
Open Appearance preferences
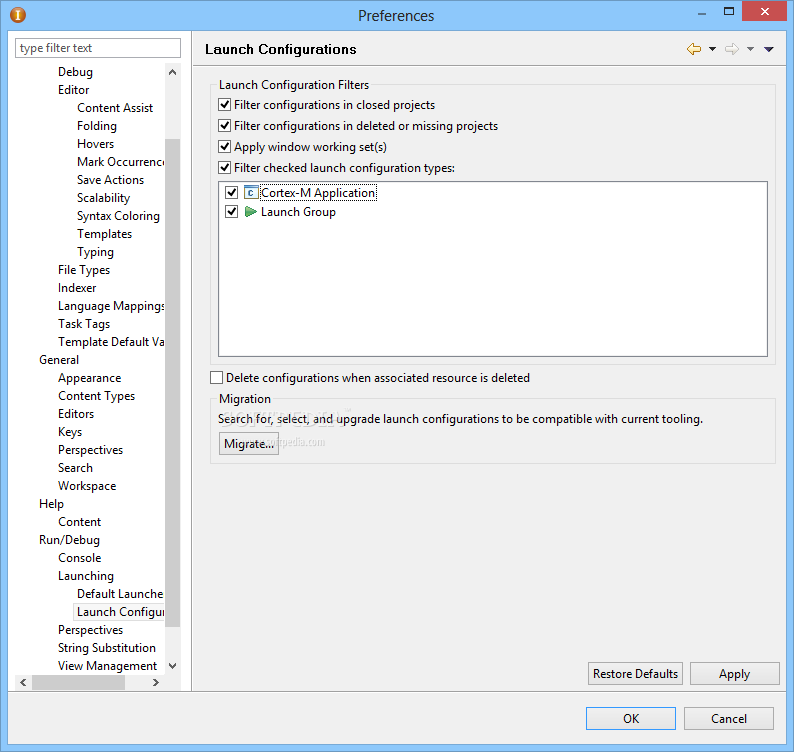90,378
